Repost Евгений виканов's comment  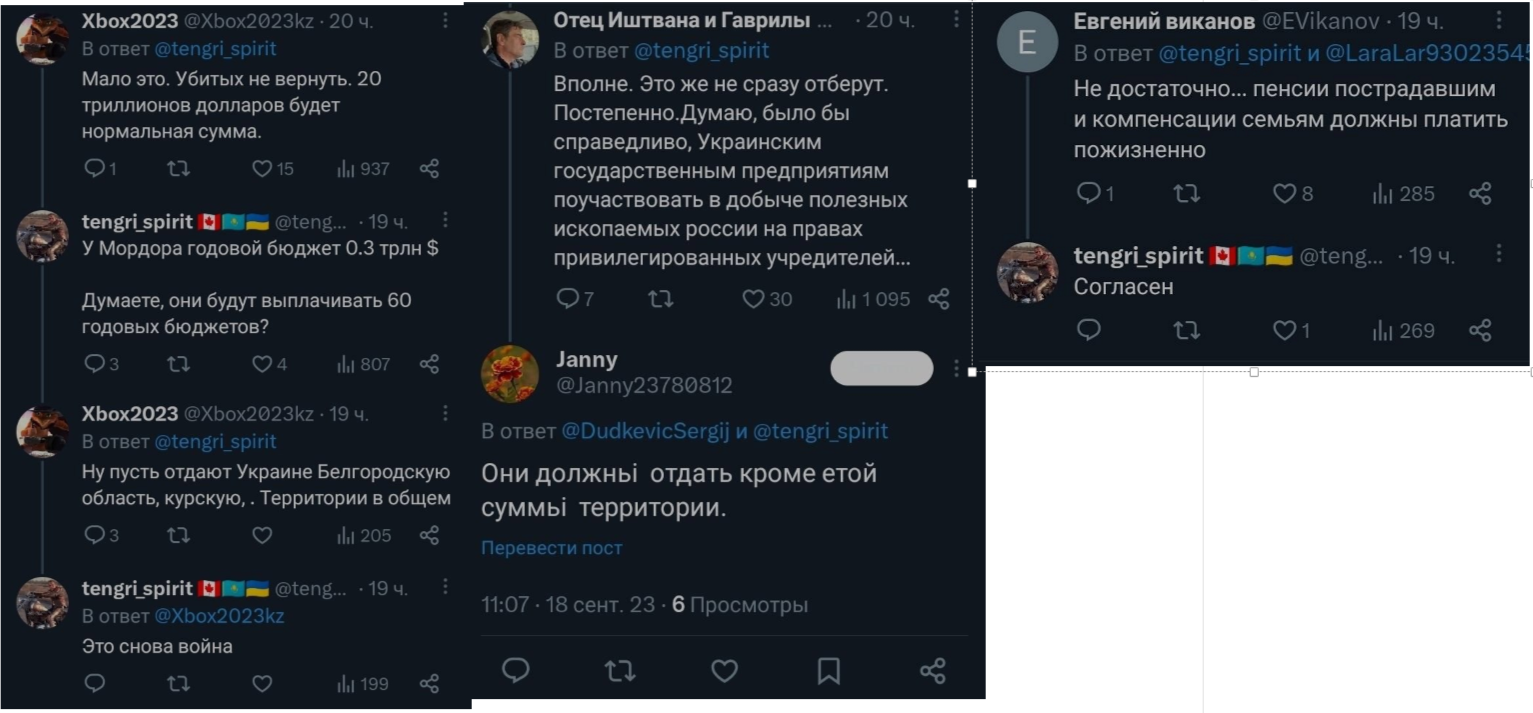(1186, 194)
